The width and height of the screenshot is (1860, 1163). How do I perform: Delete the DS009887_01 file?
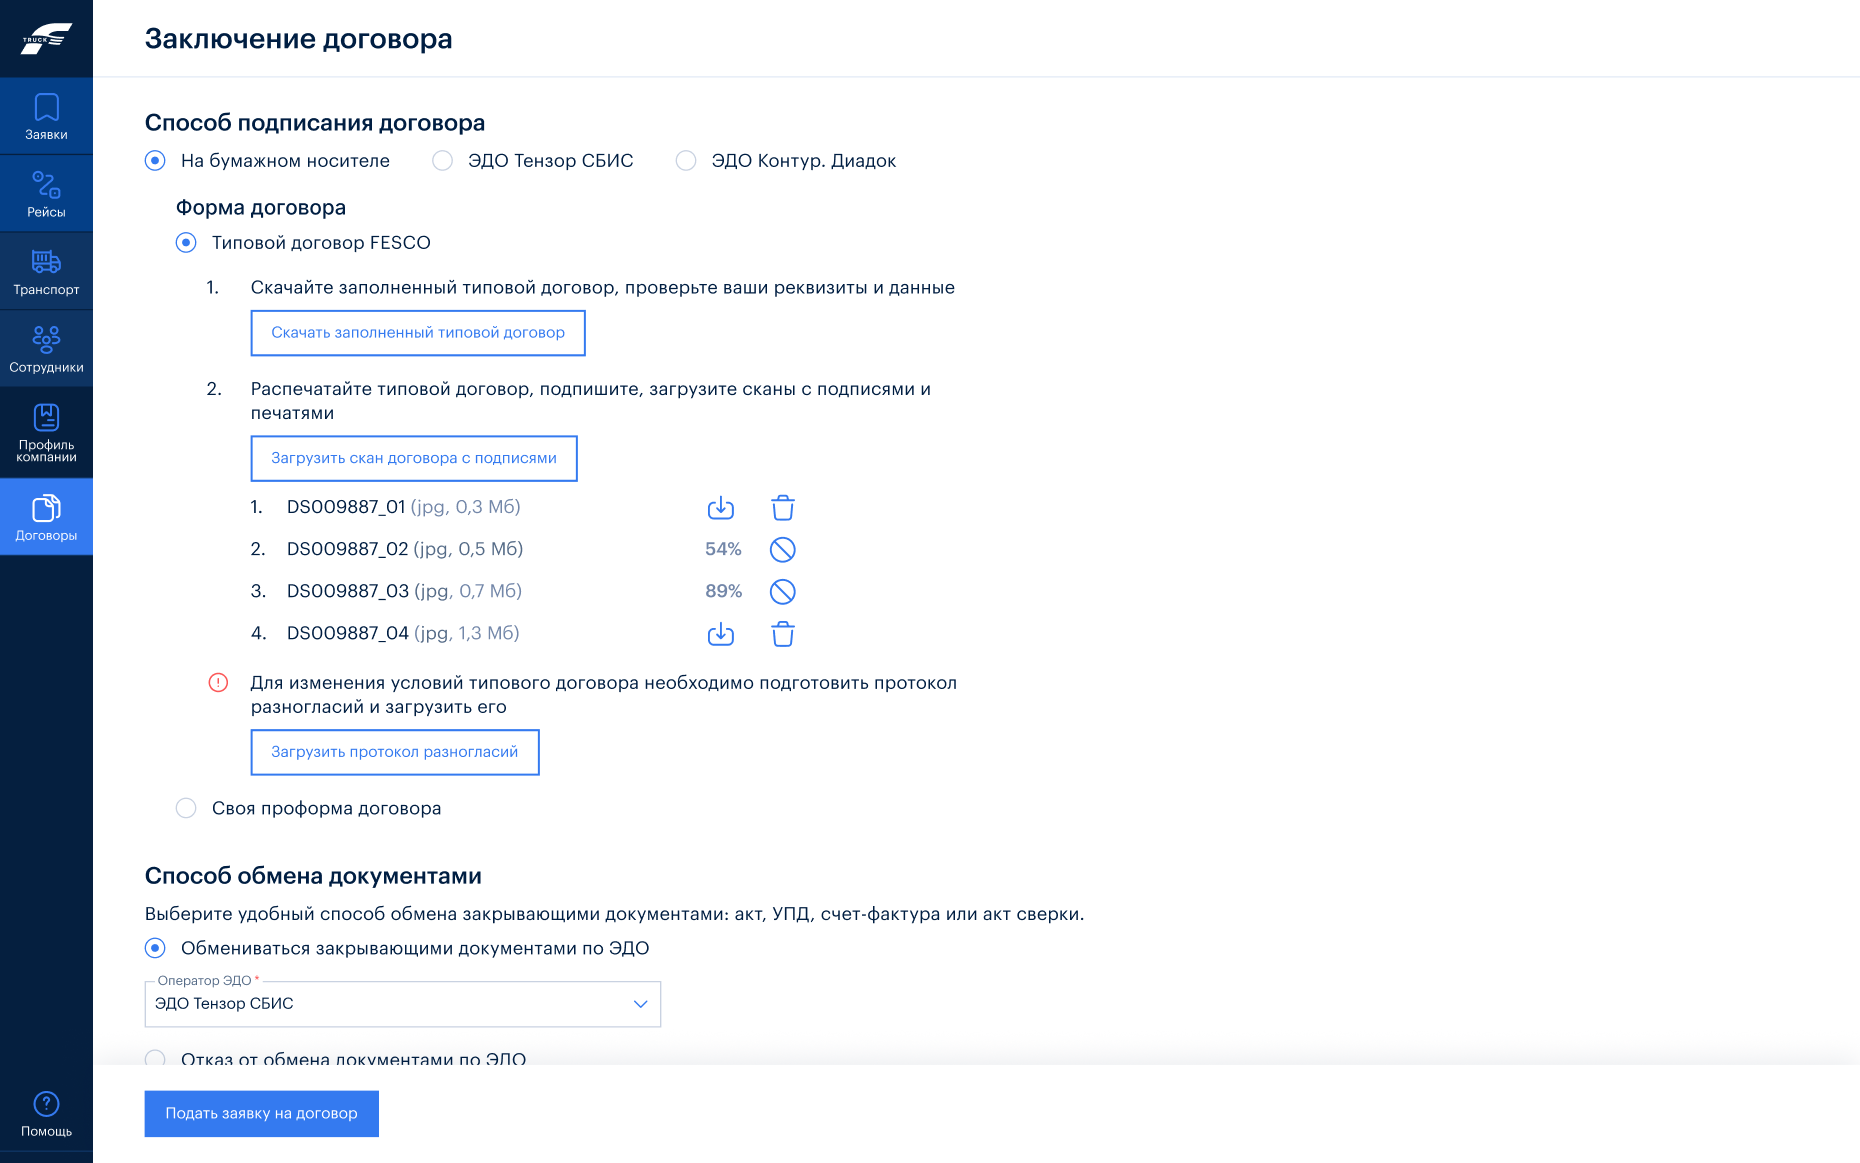(x=783, y=508)
